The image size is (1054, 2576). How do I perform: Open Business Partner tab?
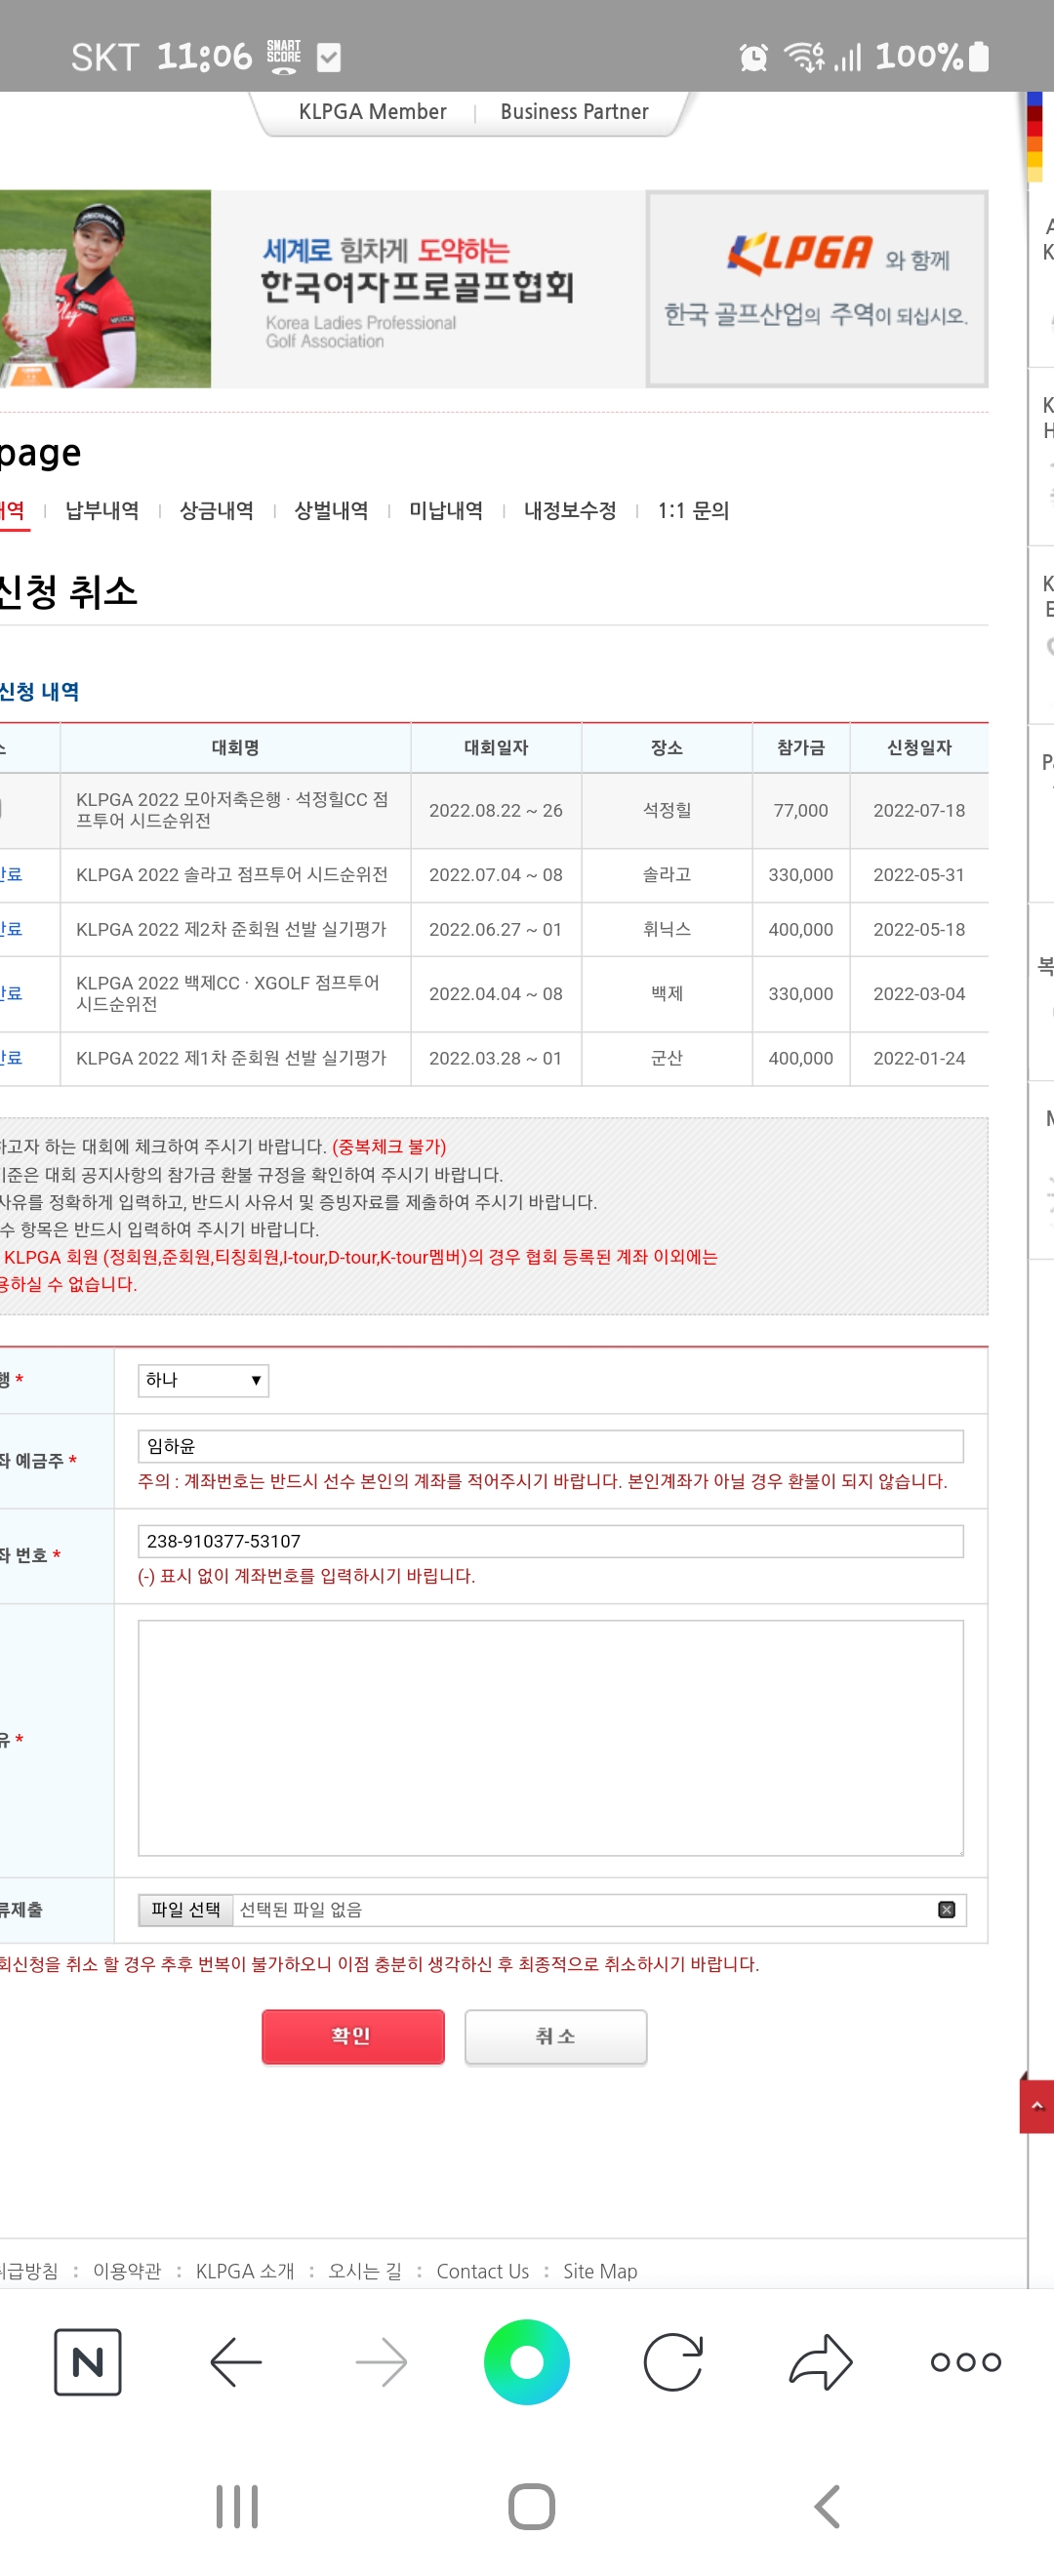(x=574, y=111)
